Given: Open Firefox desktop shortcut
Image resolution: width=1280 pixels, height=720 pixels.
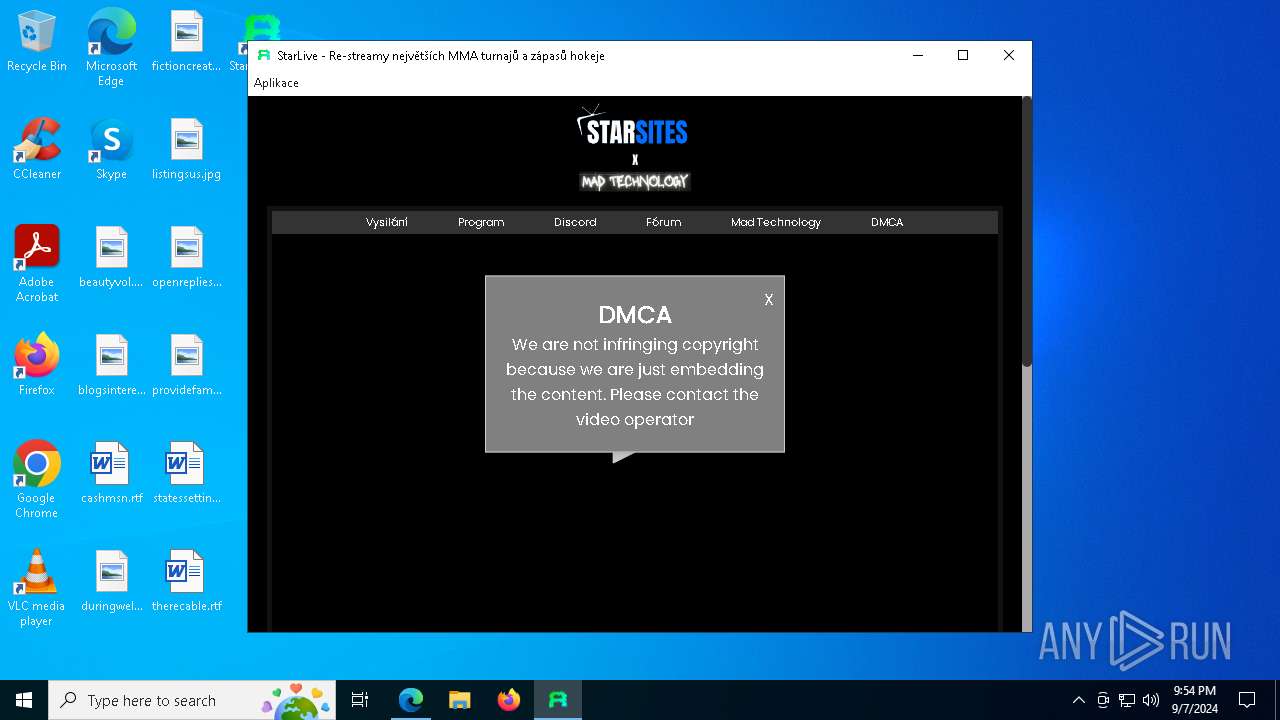Looking at the screenshot, I should tap(37, 365).
